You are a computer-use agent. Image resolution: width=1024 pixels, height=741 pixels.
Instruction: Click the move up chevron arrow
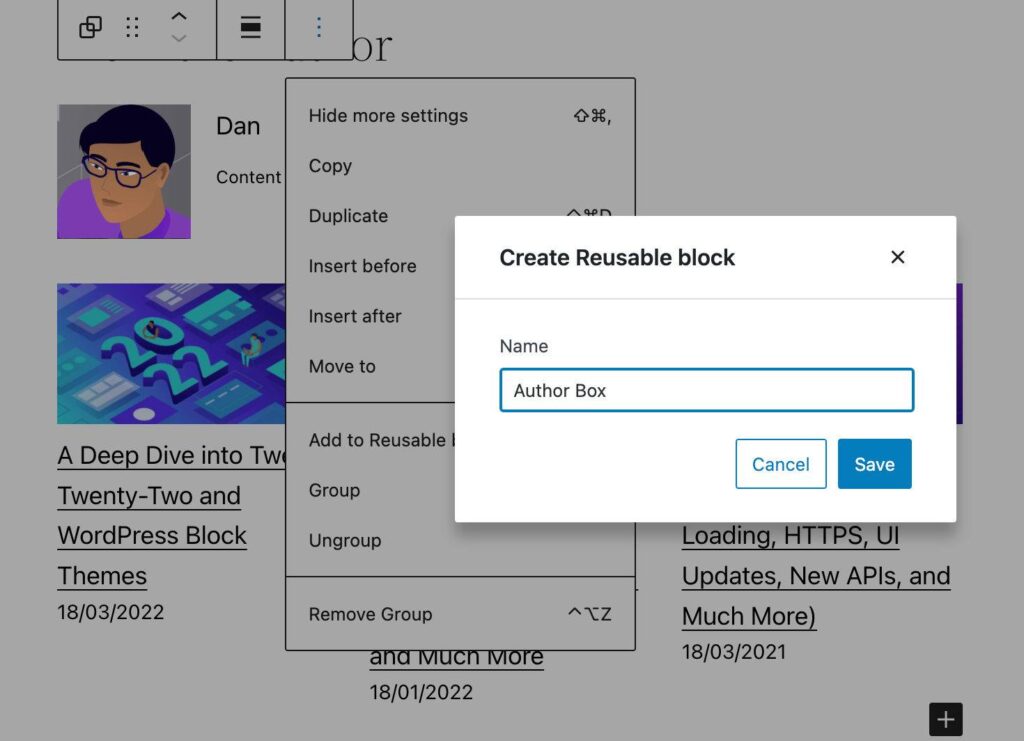[178, 17]
